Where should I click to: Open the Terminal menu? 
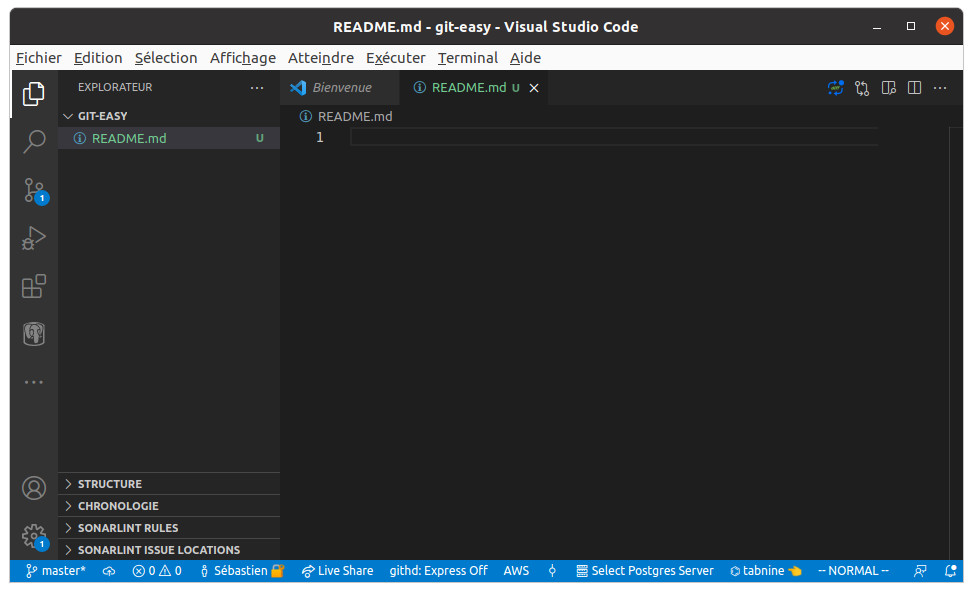click(x=468, y=58)
